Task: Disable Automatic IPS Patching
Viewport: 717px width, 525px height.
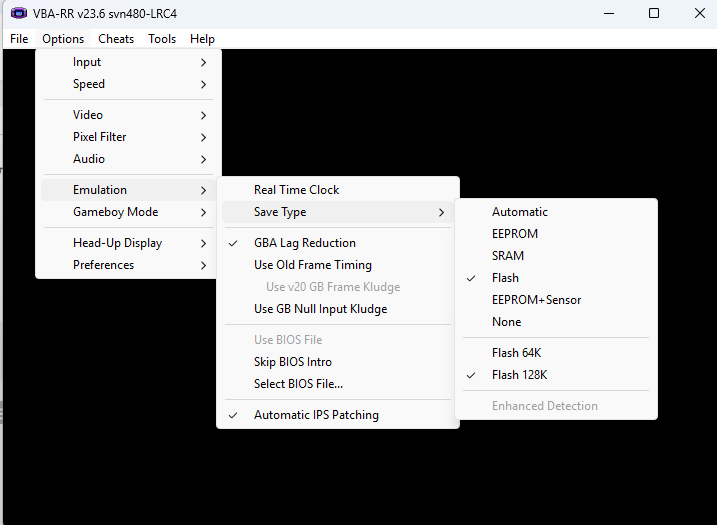Action: click(316, 415)
